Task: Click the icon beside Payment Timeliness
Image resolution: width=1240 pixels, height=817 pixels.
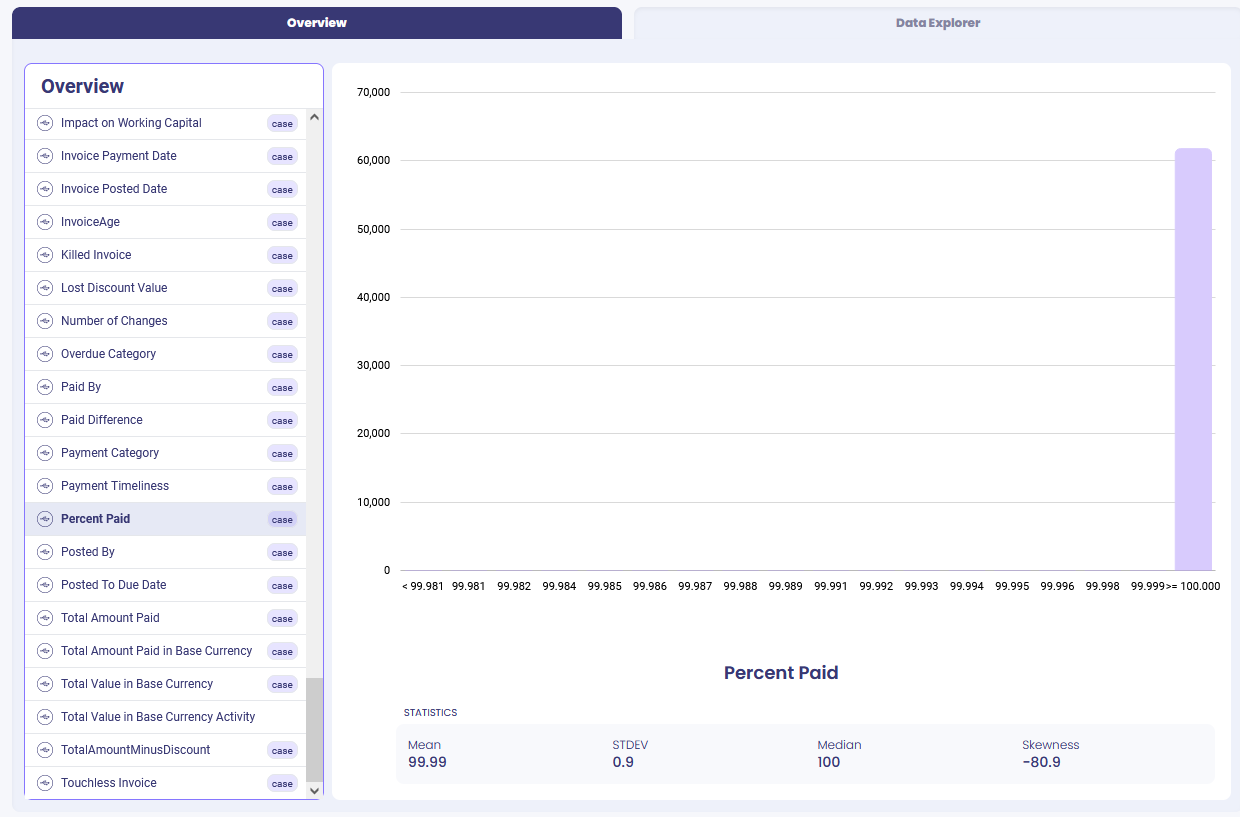Action: [x=44, y=486]
